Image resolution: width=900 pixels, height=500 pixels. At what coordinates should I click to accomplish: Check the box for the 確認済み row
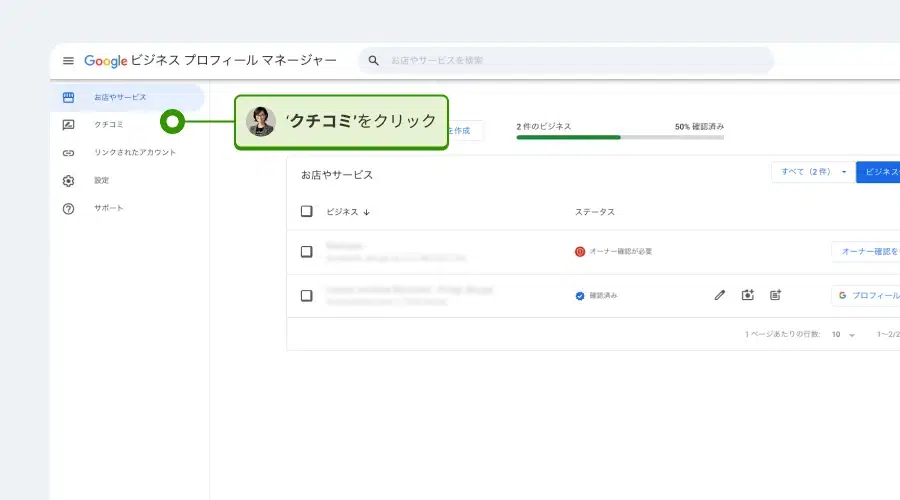pyautogui.click(x=307, y=296)
